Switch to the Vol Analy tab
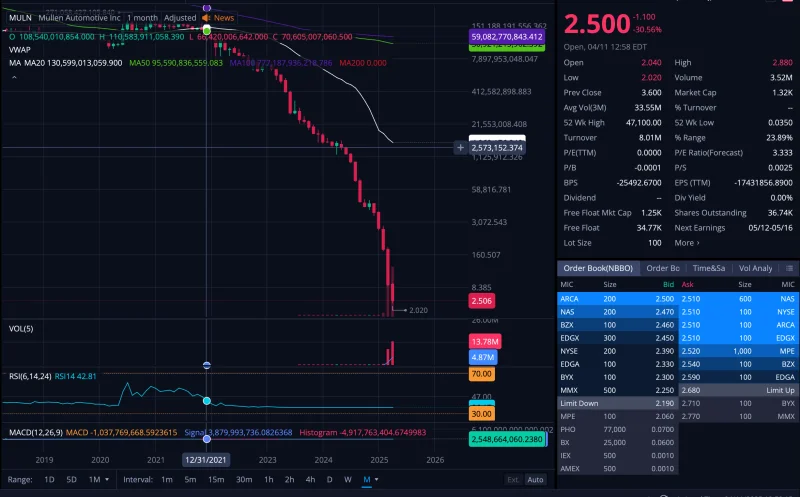The image size is (800, 497). 756,268
